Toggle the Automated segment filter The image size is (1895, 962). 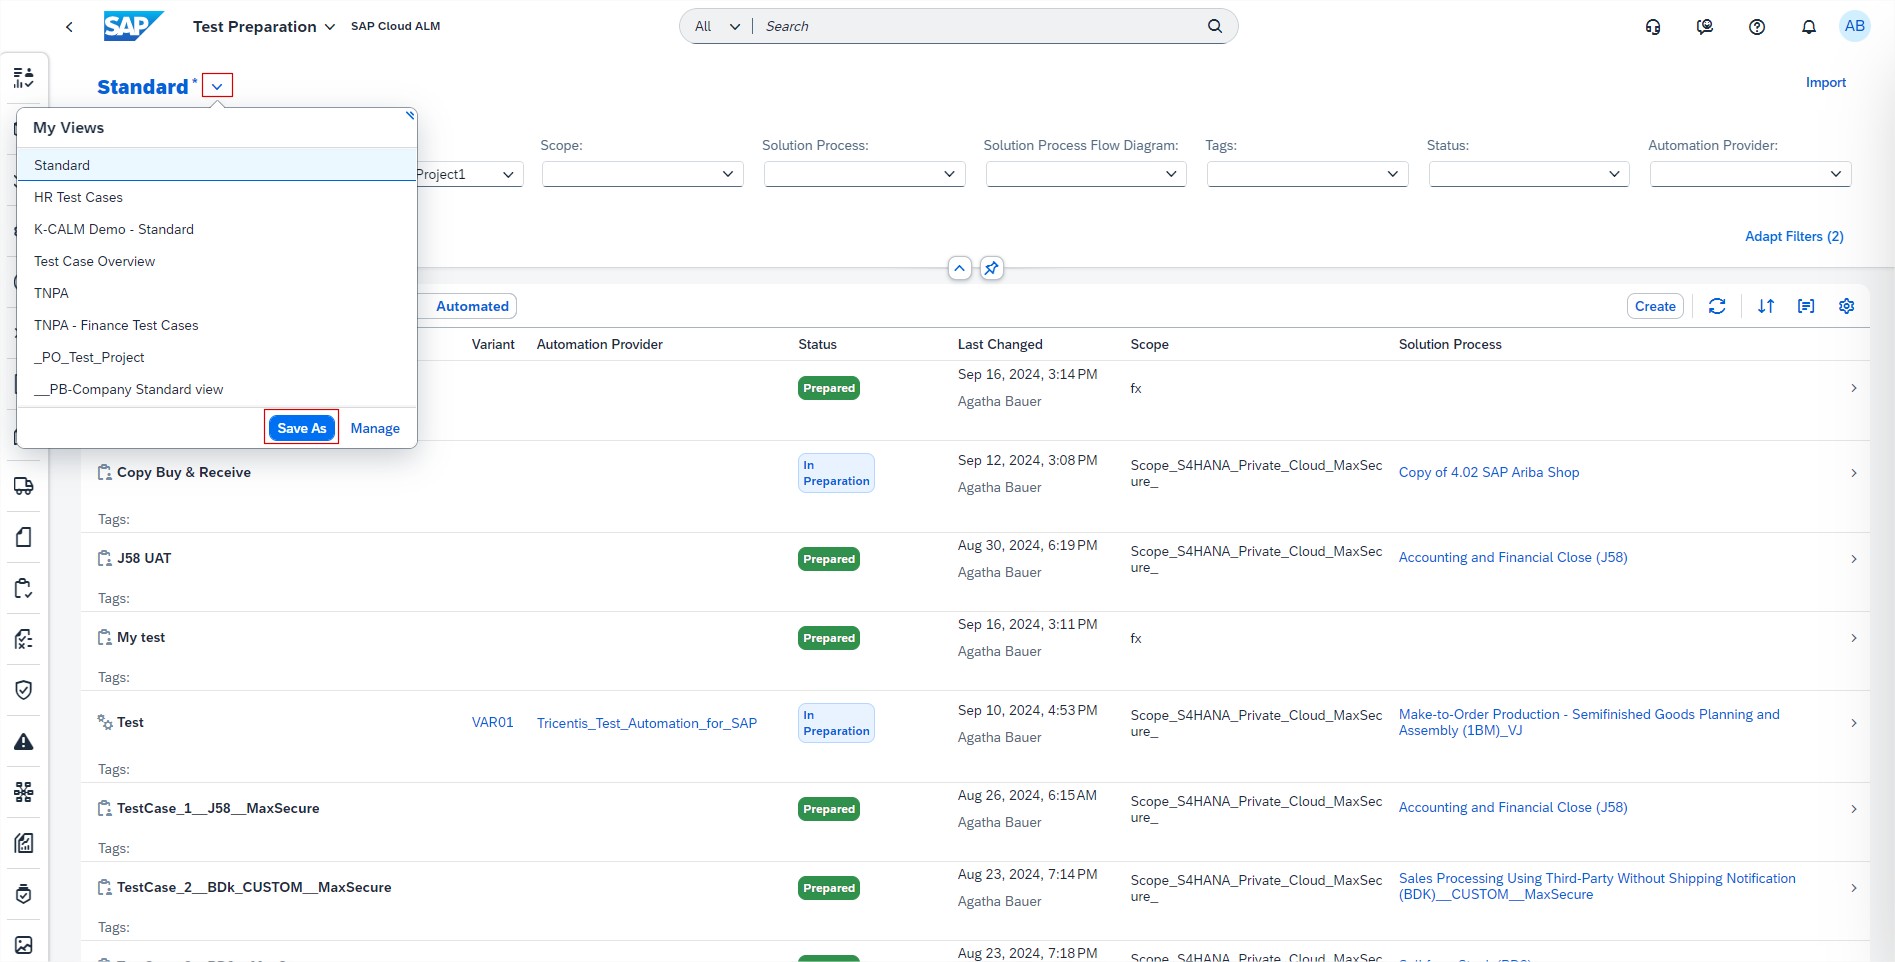click(x=472, y=306)
